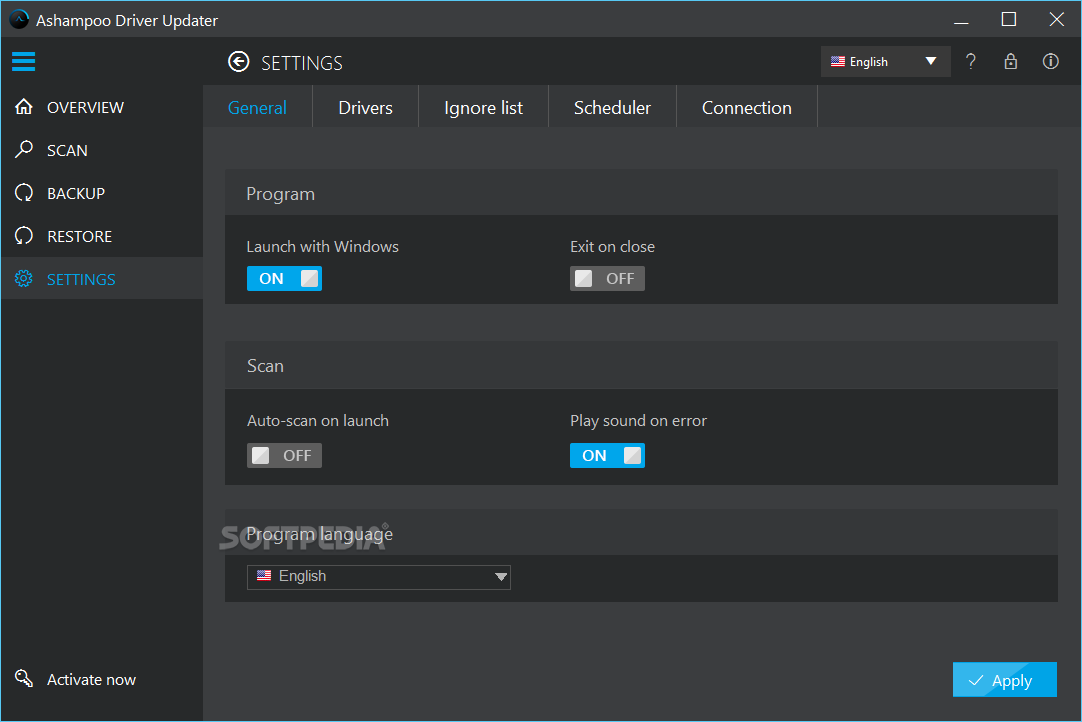Turn off Launch with Windows toggle
Image resolution: width=1082 pixels, height=722 pixels.
tap(284, 279)
